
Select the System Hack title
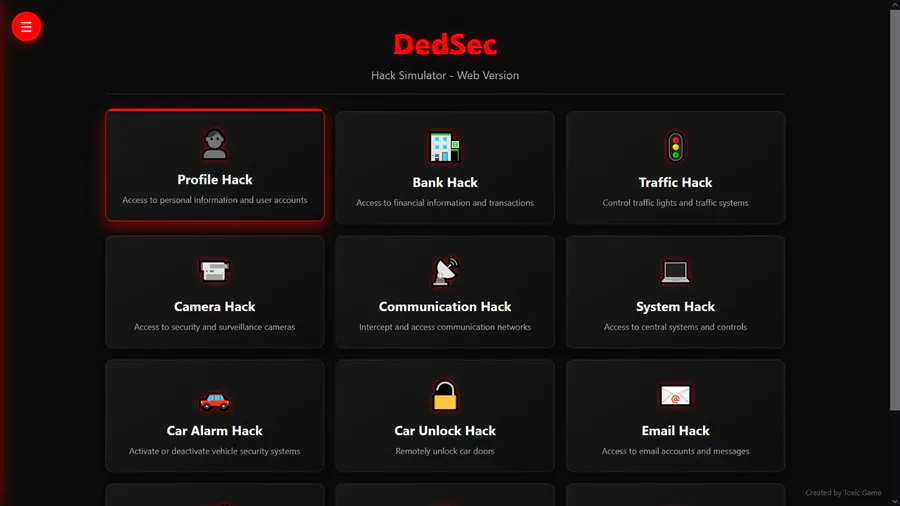[676, 306]
